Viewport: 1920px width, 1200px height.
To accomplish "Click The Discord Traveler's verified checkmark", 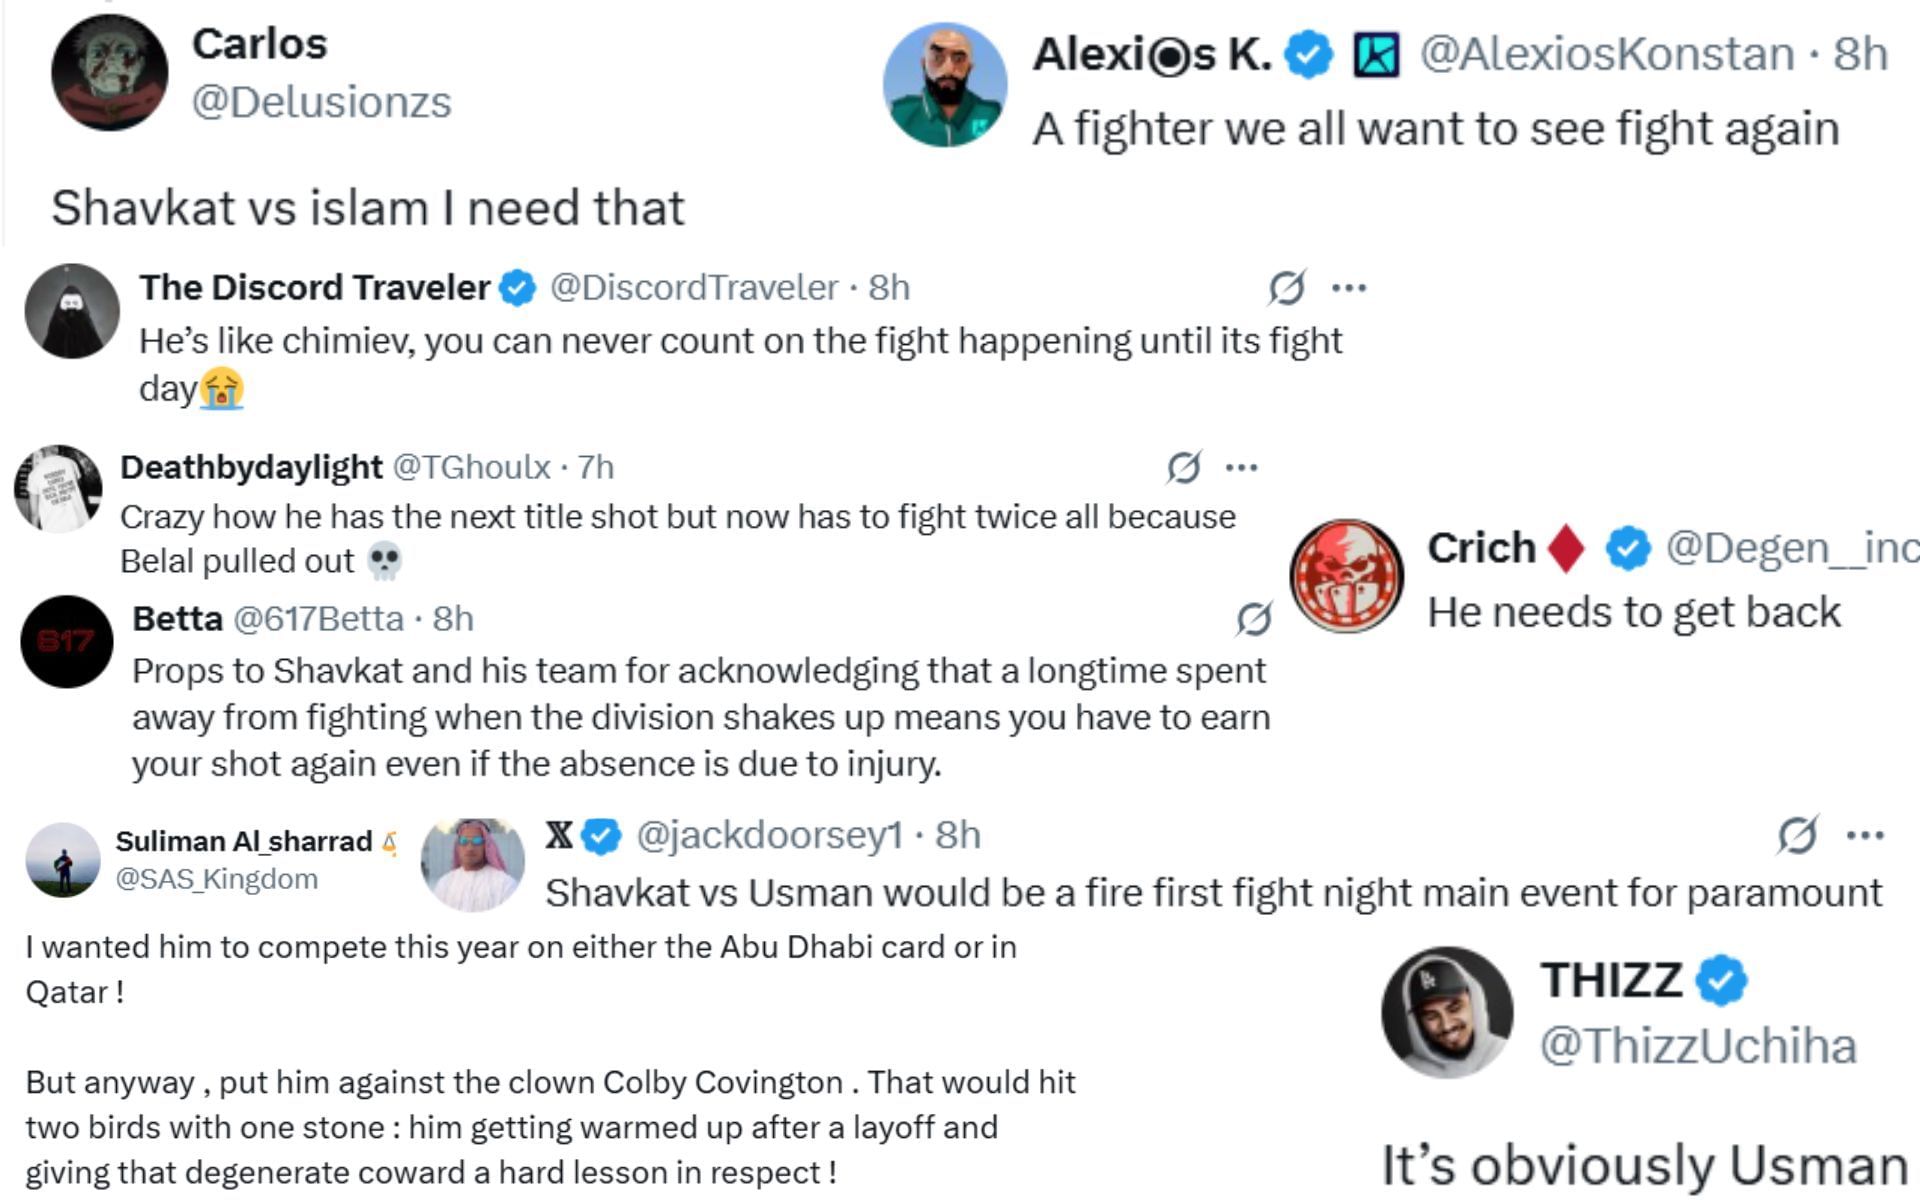I will [x=518, y=288].
